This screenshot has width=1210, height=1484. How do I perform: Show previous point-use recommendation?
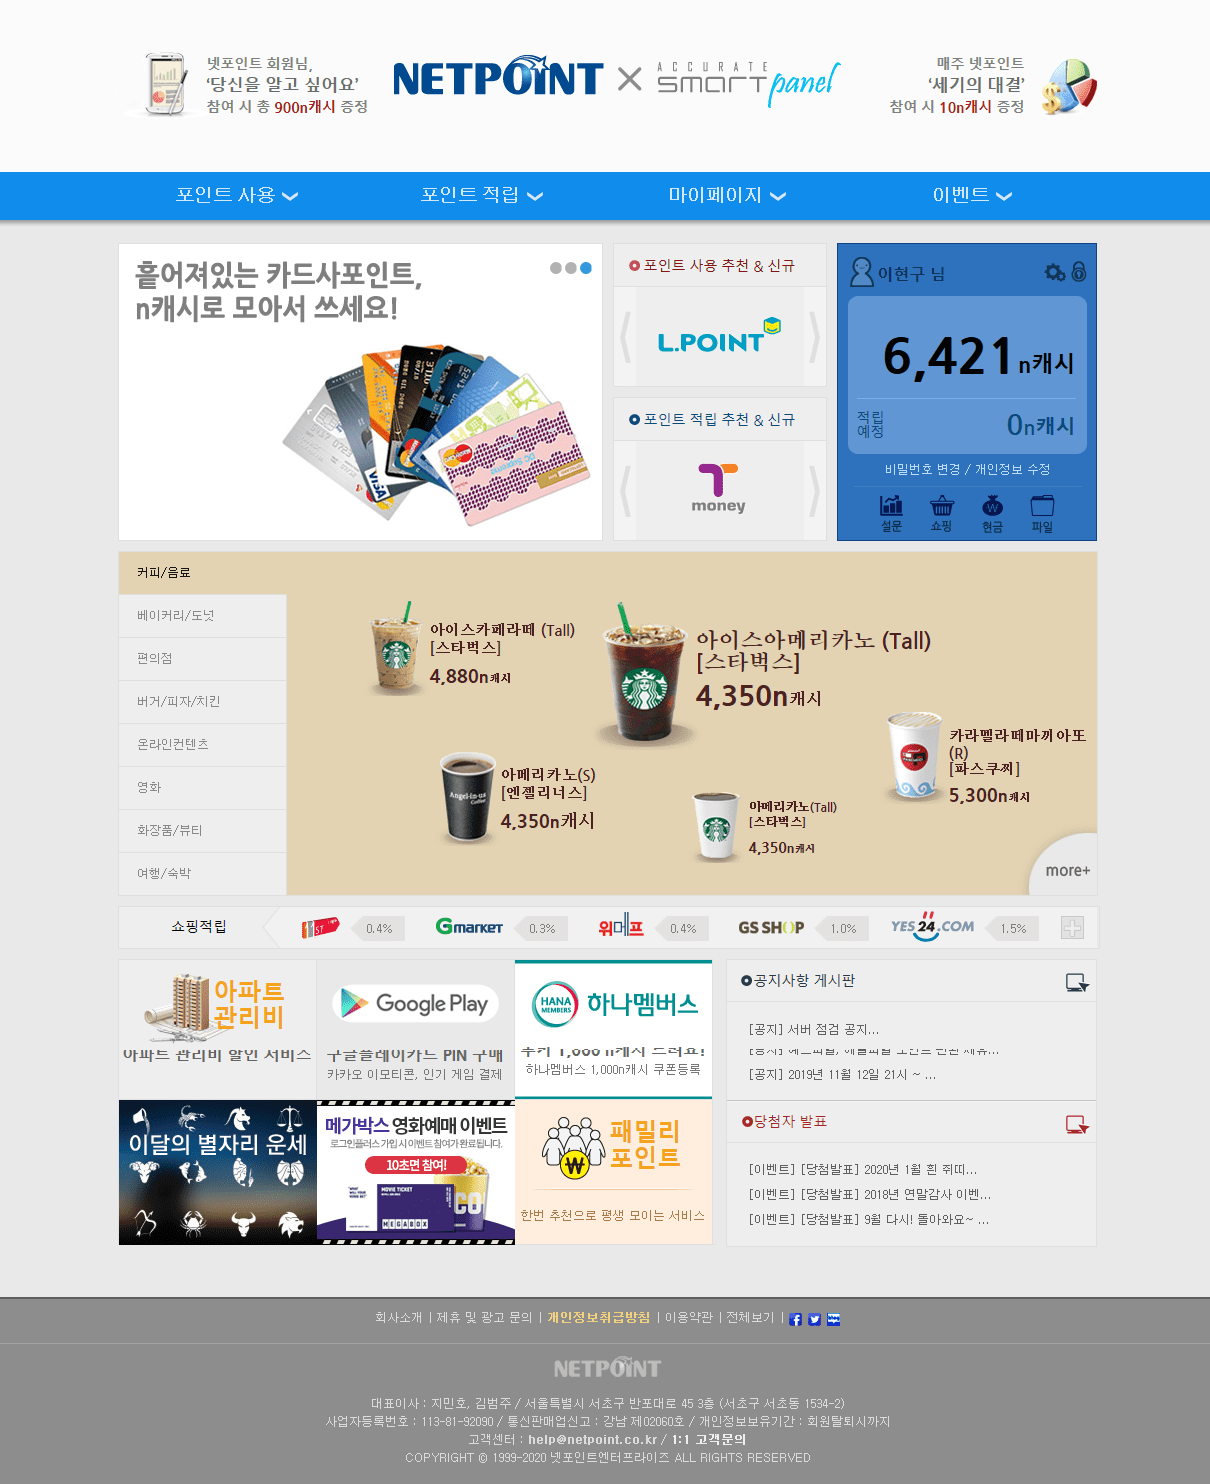(625, 337)
